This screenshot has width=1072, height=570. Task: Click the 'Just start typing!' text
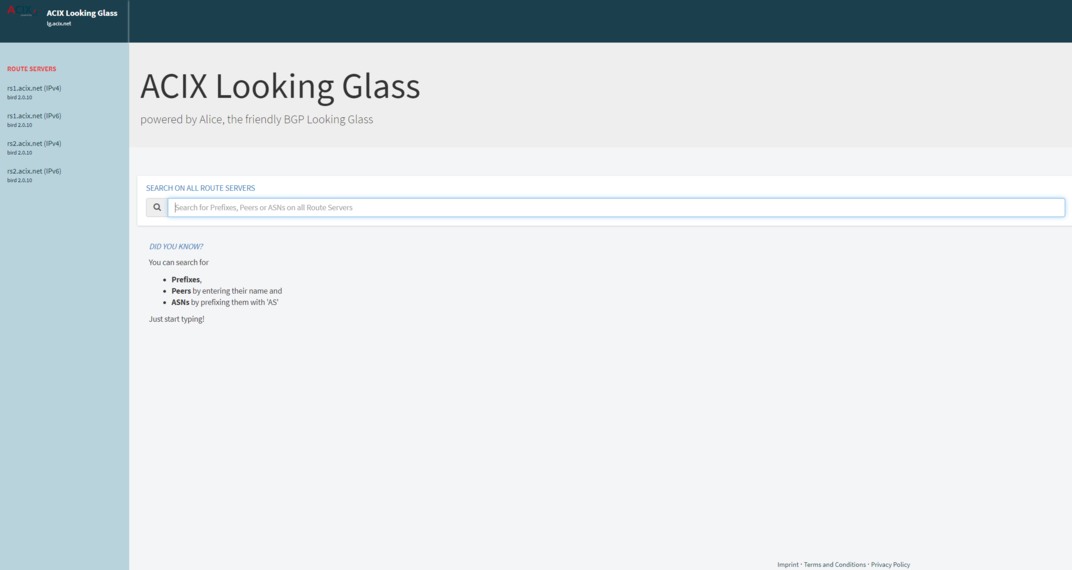point(176,319)
